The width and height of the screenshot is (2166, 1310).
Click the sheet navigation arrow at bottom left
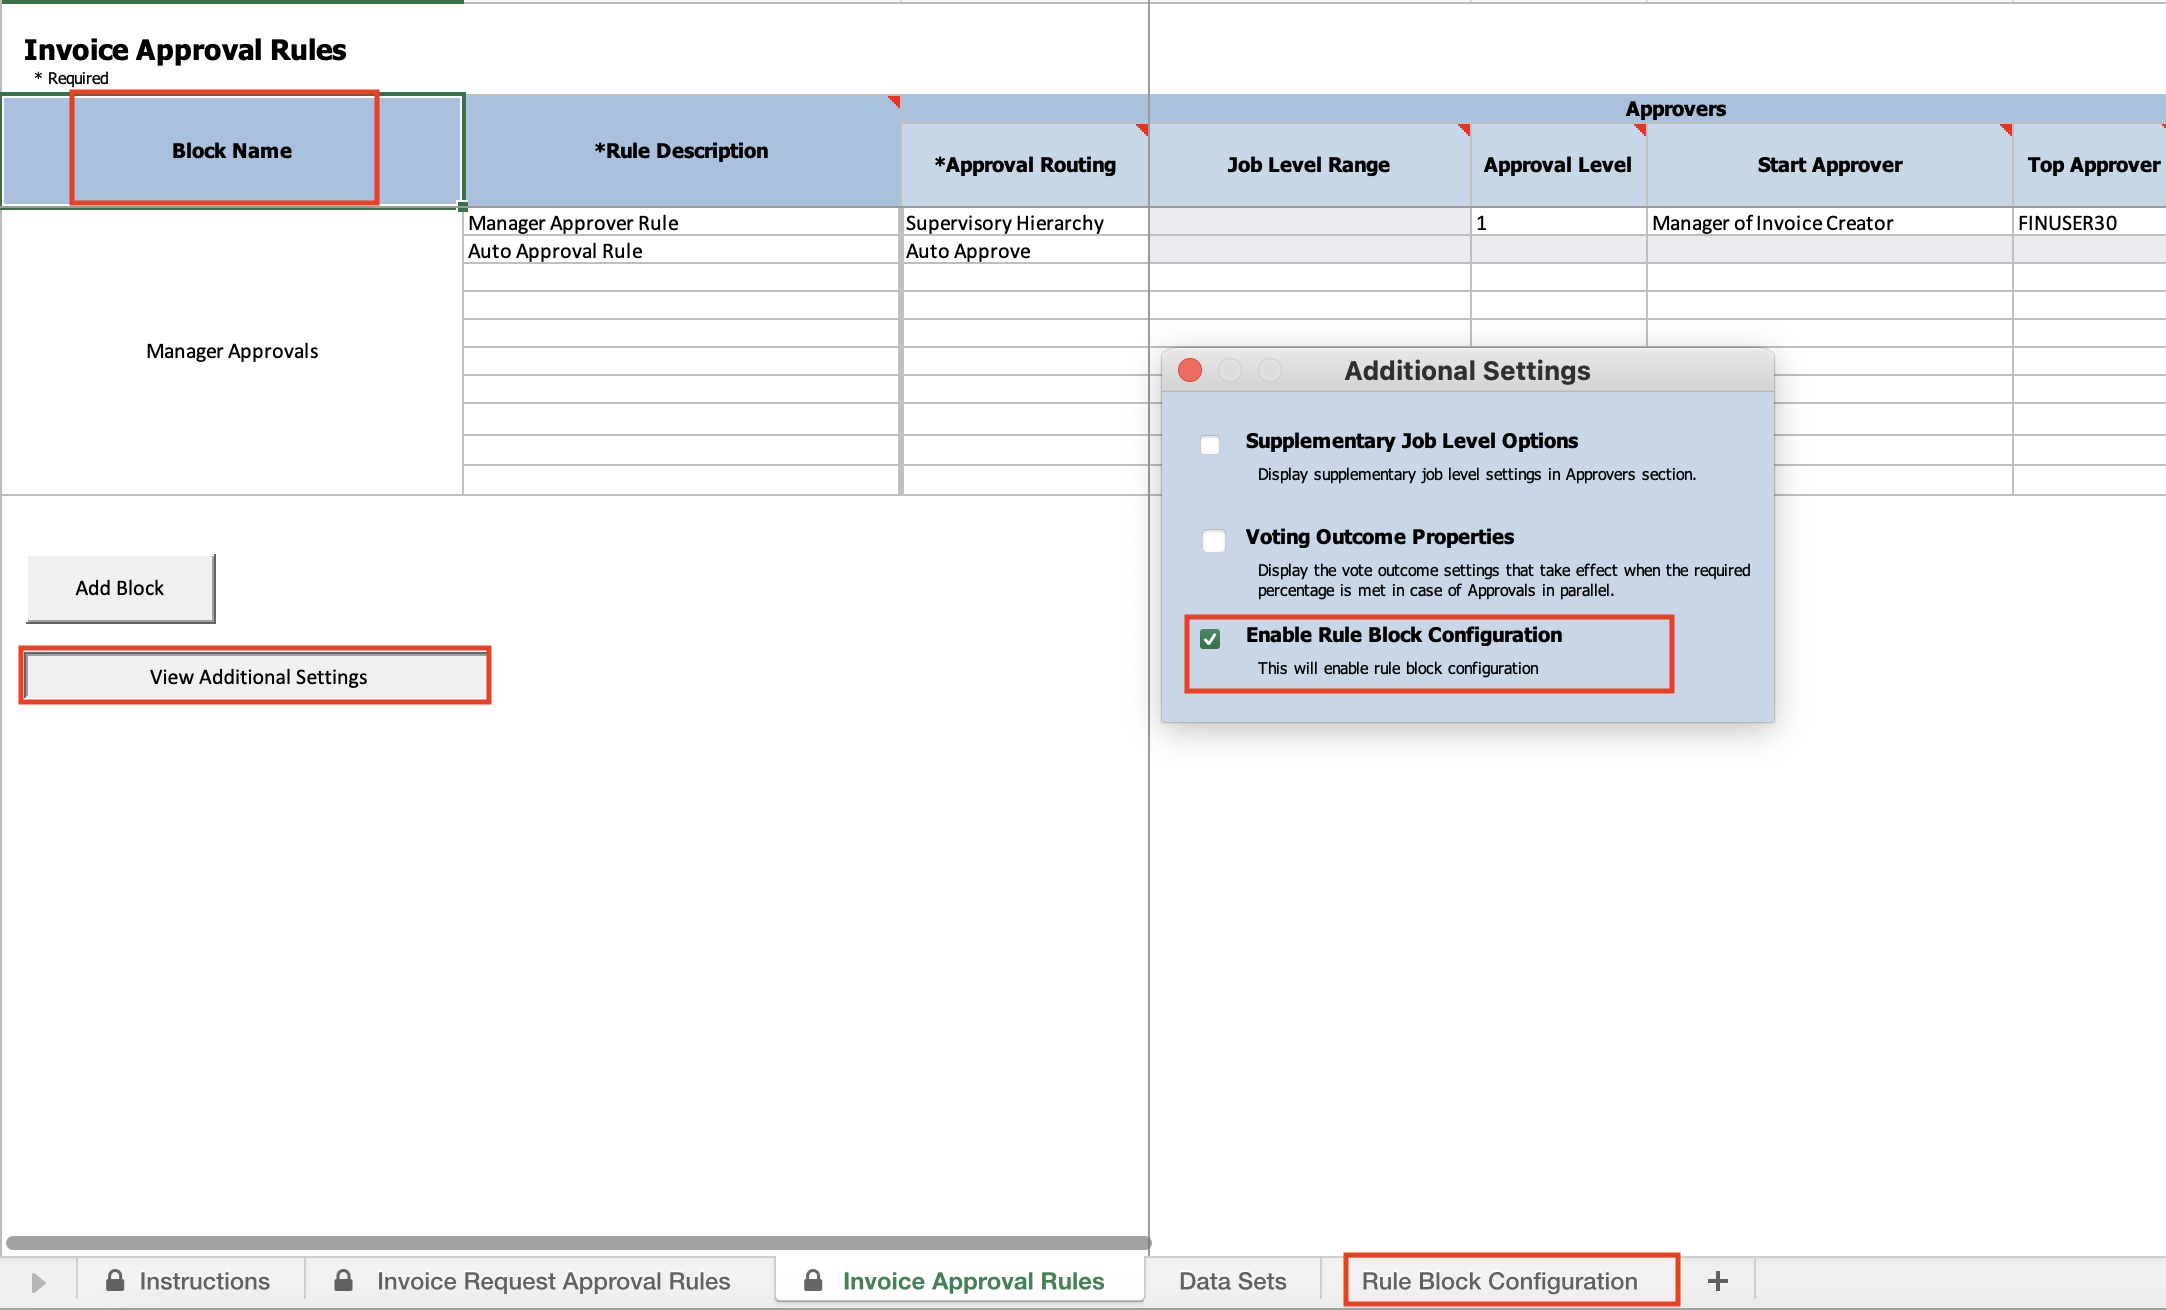38,1281
